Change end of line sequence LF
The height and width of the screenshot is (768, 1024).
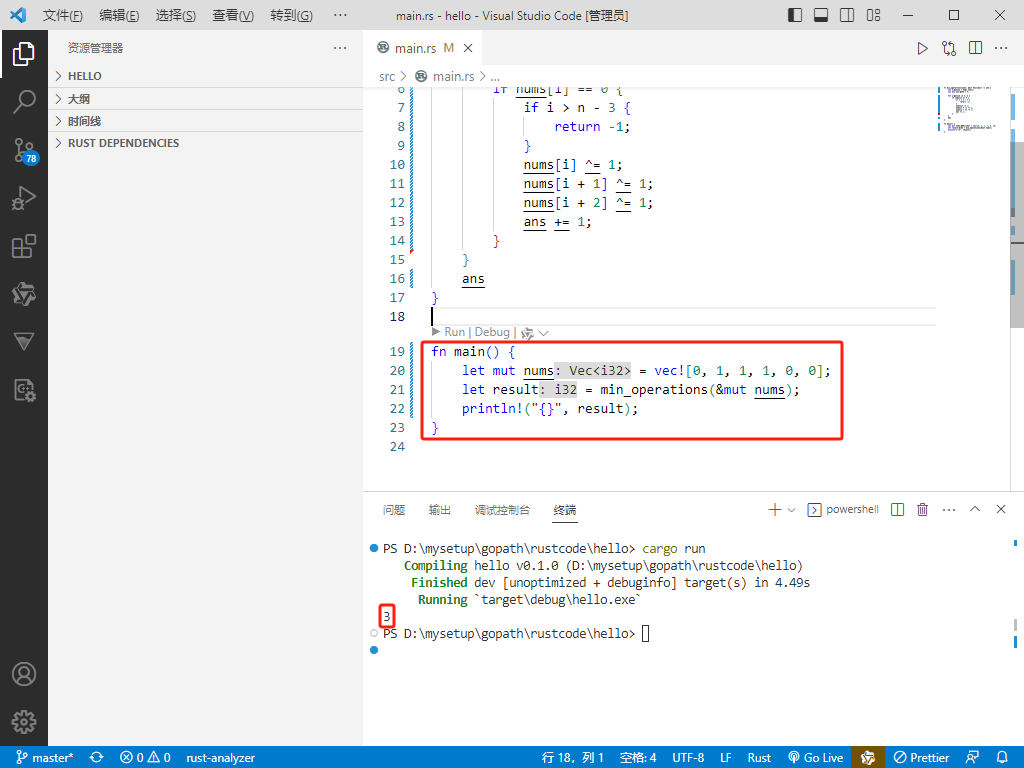(x=726, y=758)
